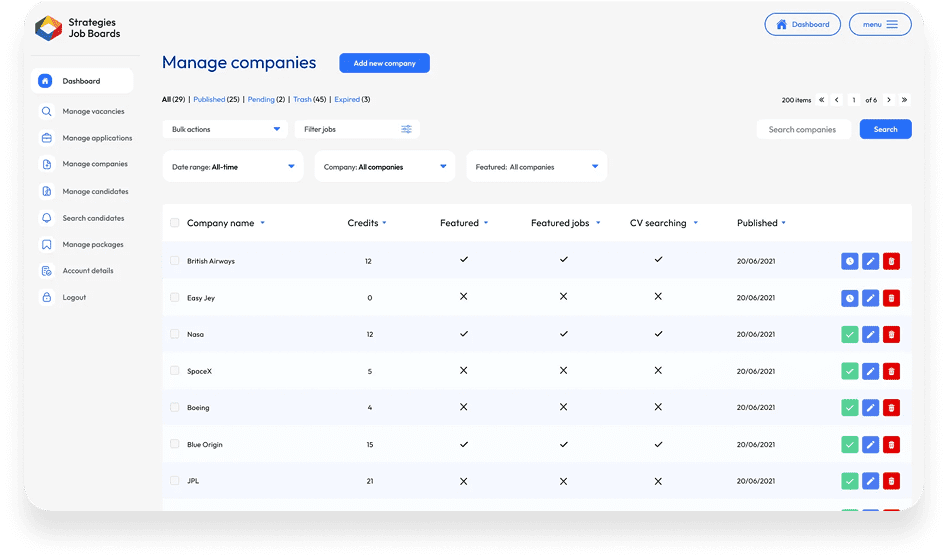The height and width of the screenshot is (559, 948).
Task: Click the green approve checkmark icon for SpaceX
Action: (x=850, y=371)
